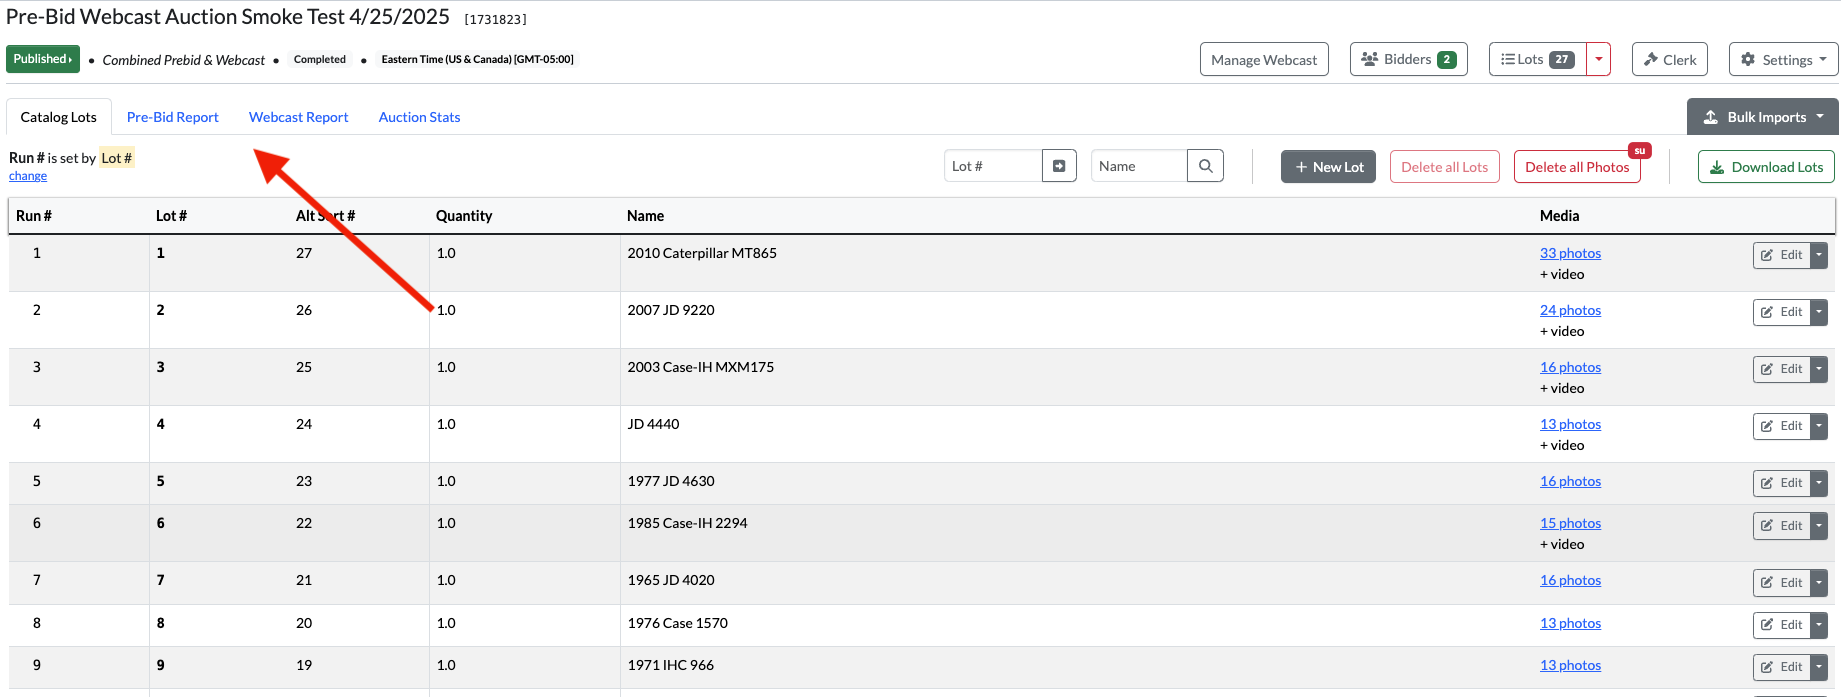Open the Auction Stats tab
Image resolution: width=1841 pixels, height=697 pixels.
419,117
